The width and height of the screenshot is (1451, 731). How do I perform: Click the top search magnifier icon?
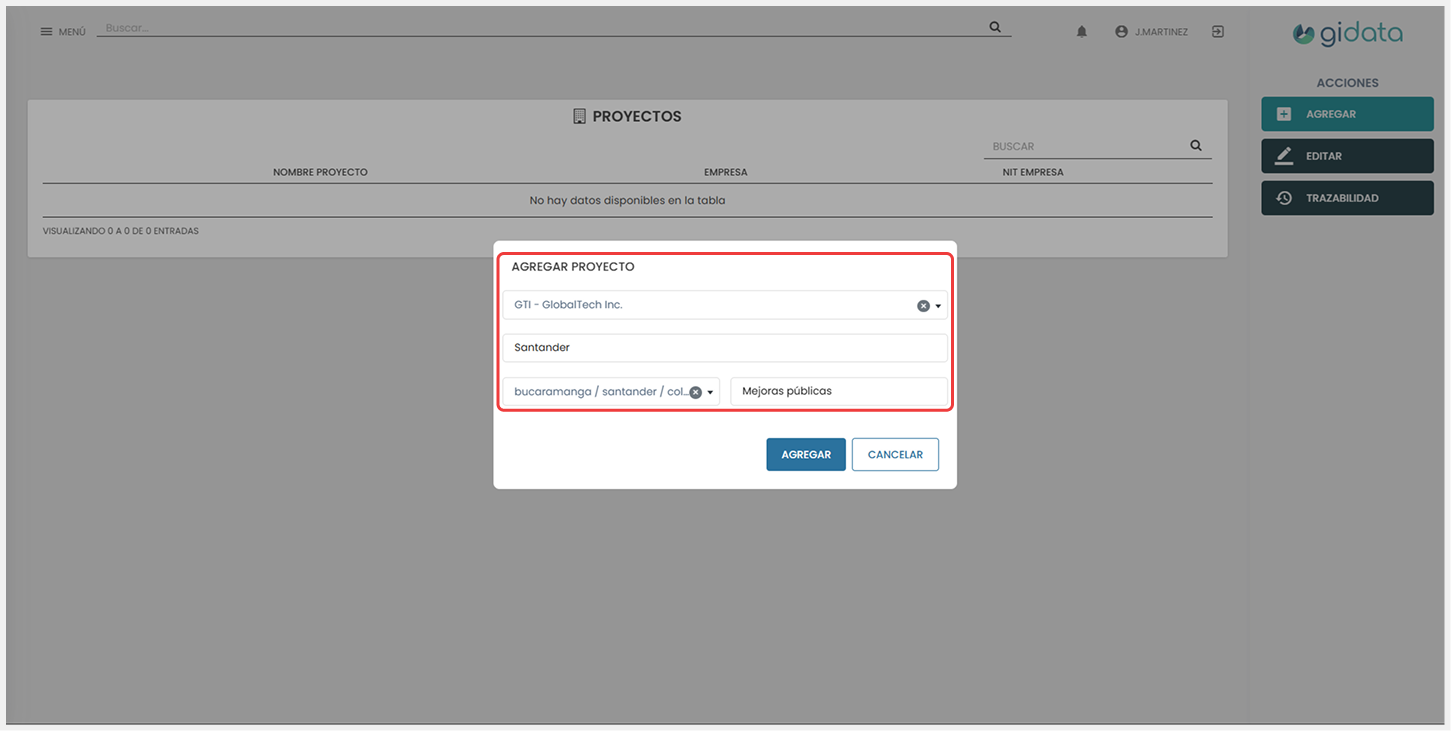point(995,27)
